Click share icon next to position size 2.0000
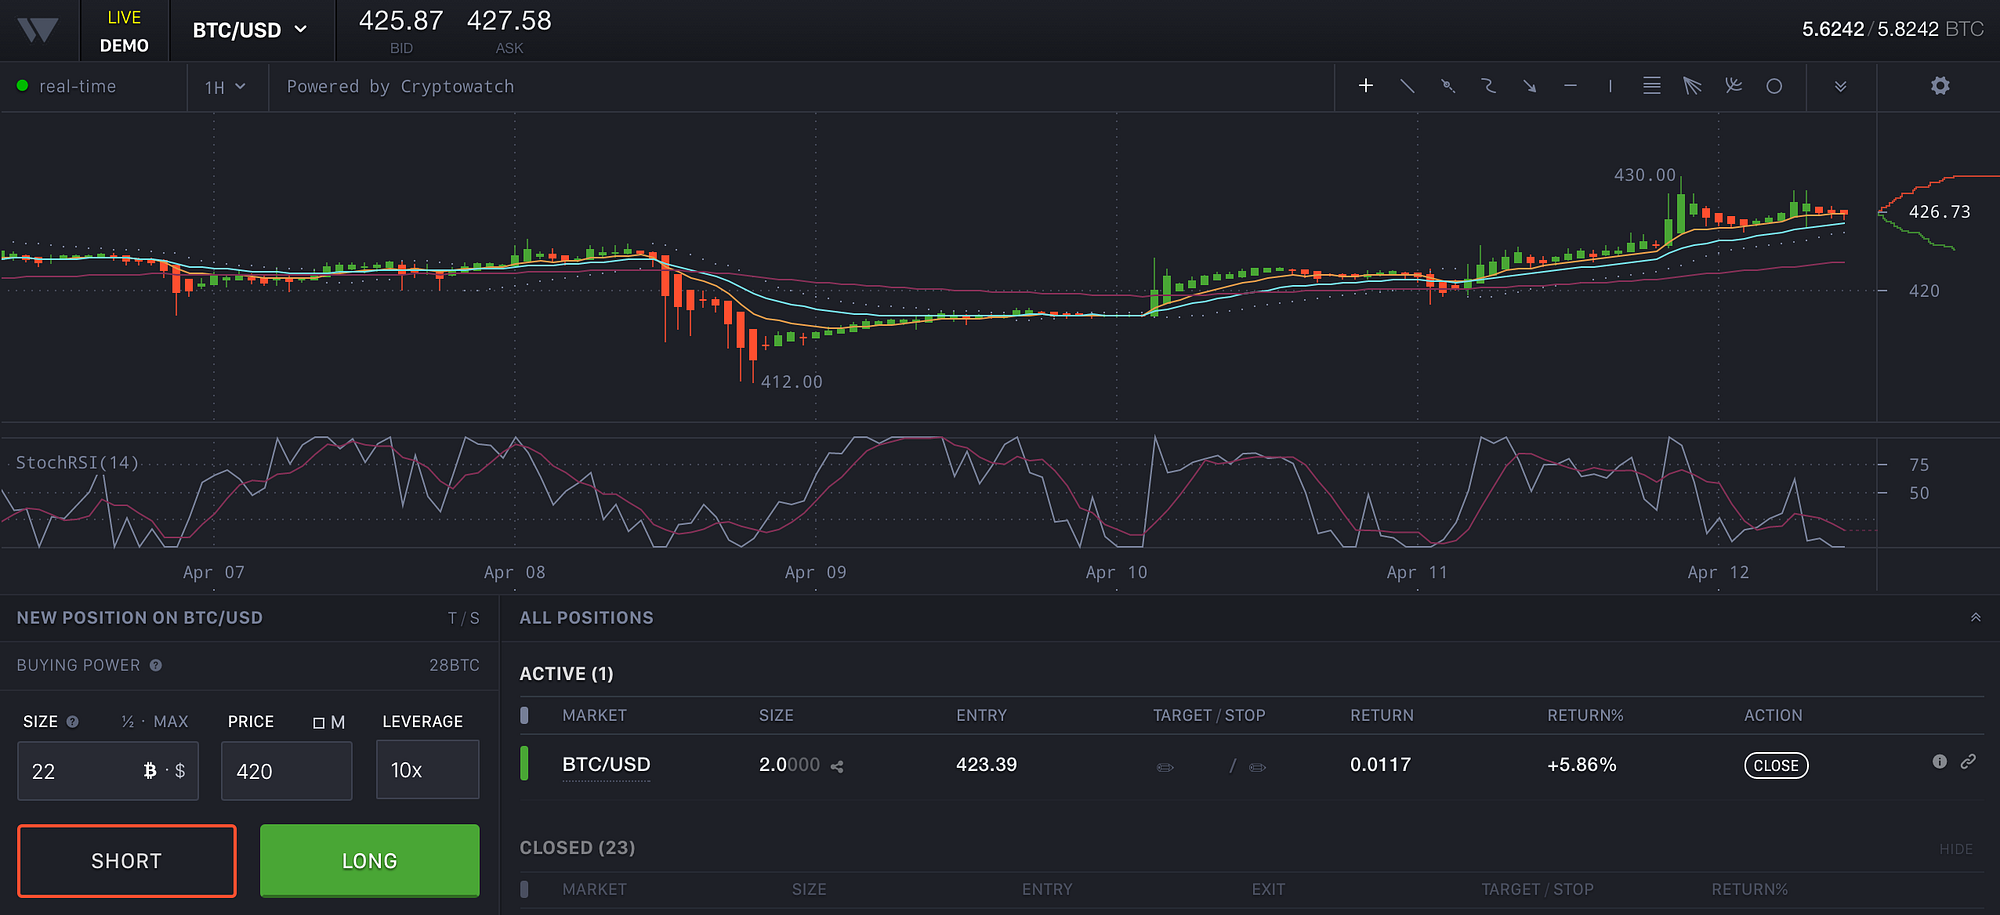The height and width of the screenshot is (915, 2000). click(837, 767)
